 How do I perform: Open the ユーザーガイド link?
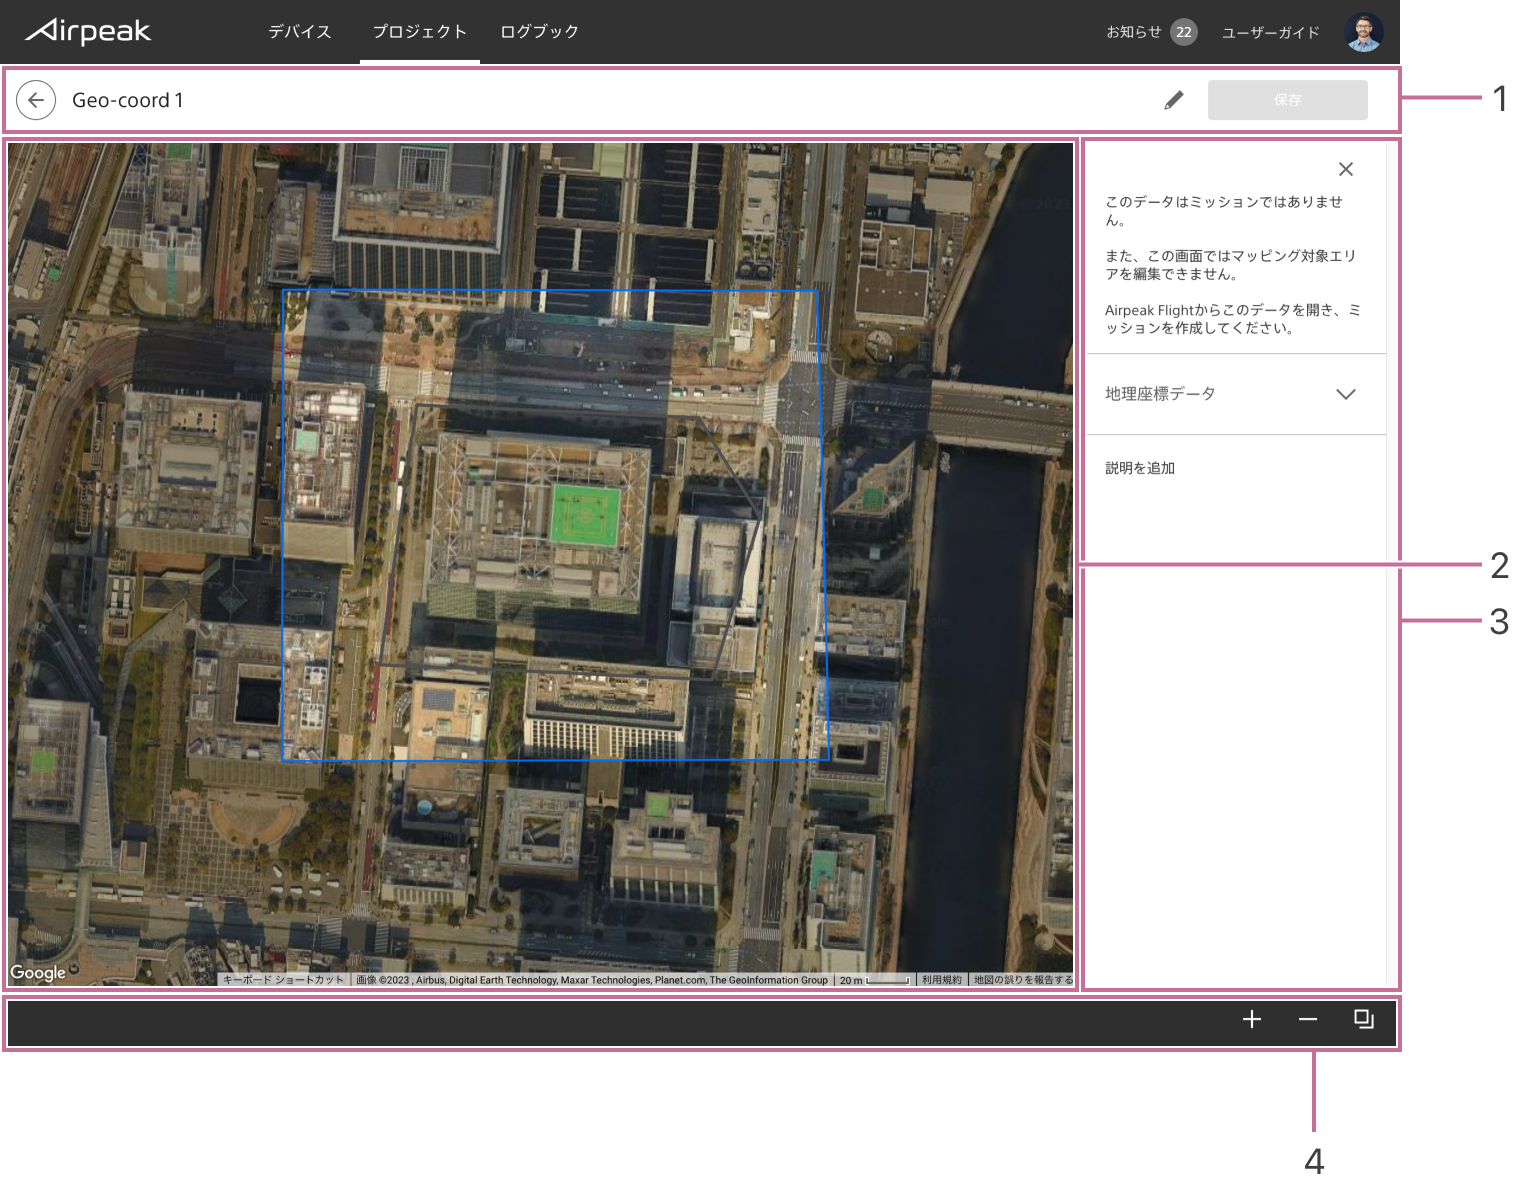(x=1270, y=32)
